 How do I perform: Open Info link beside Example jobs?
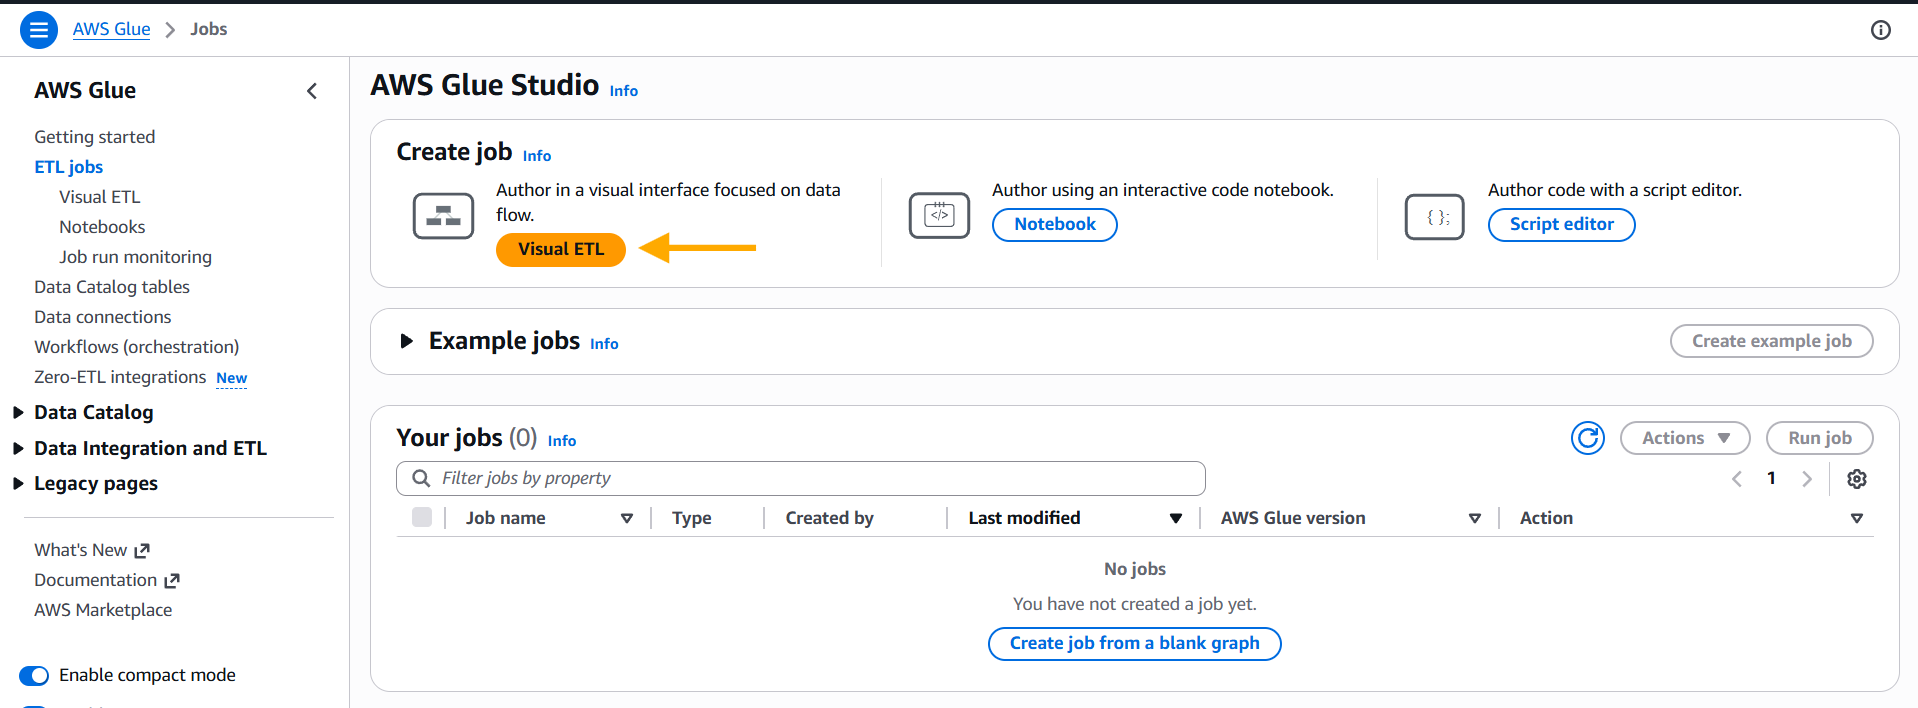604,344
